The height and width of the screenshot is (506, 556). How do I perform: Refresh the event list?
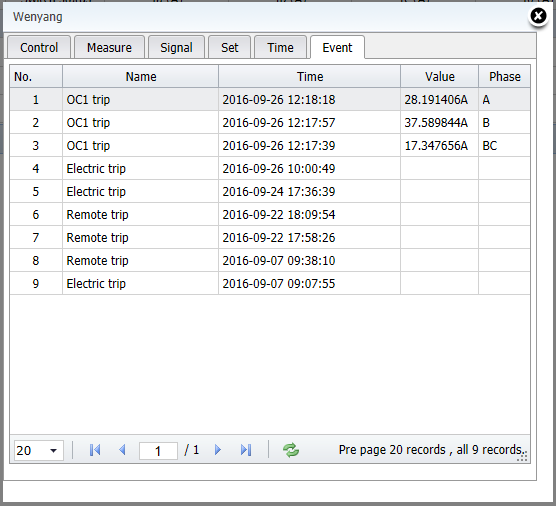point(291,450)
